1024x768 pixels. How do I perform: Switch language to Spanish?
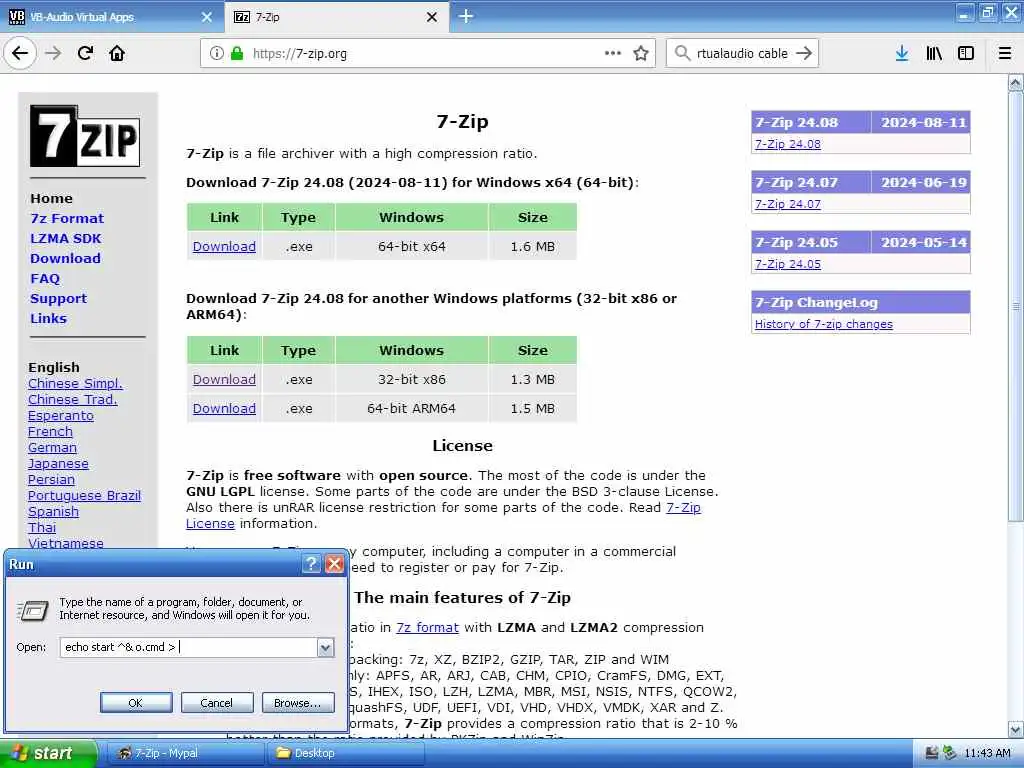coord(54,512)
